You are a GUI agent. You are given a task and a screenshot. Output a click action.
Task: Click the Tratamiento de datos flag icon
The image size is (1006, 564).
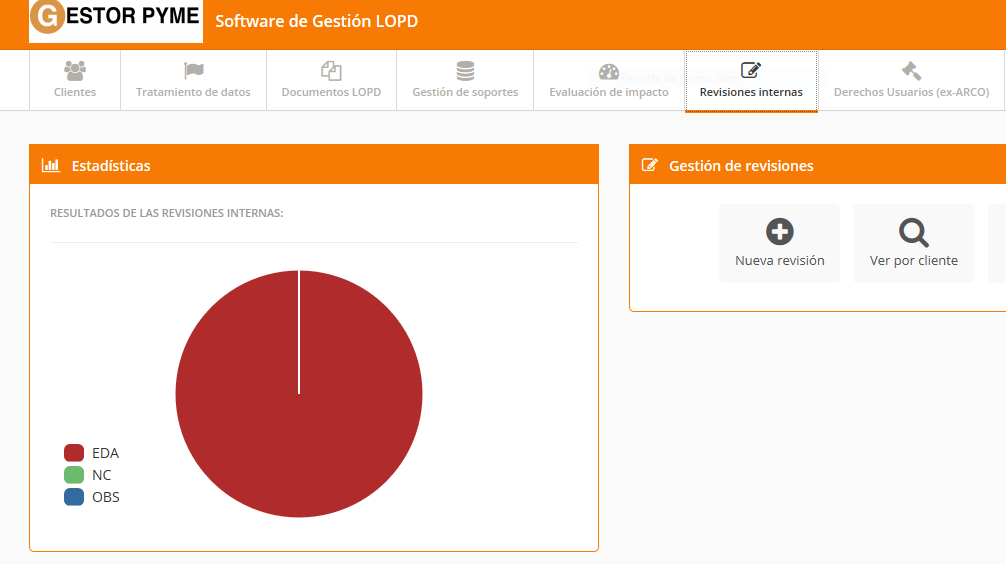pyautogui.click(x=193, y=70)
